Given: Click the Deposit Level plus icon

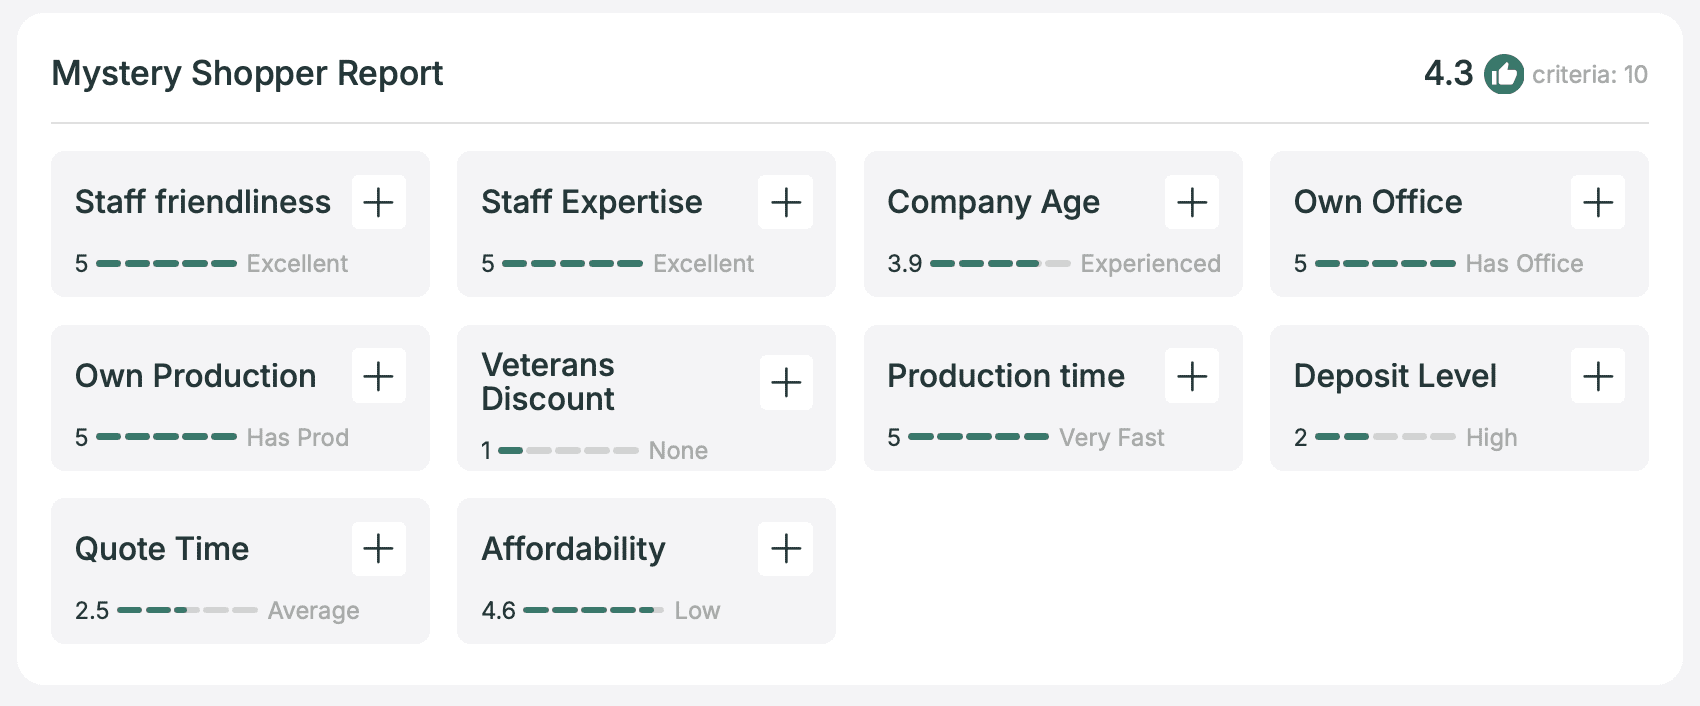Looking at the screenshot, I should point(1597,376).
